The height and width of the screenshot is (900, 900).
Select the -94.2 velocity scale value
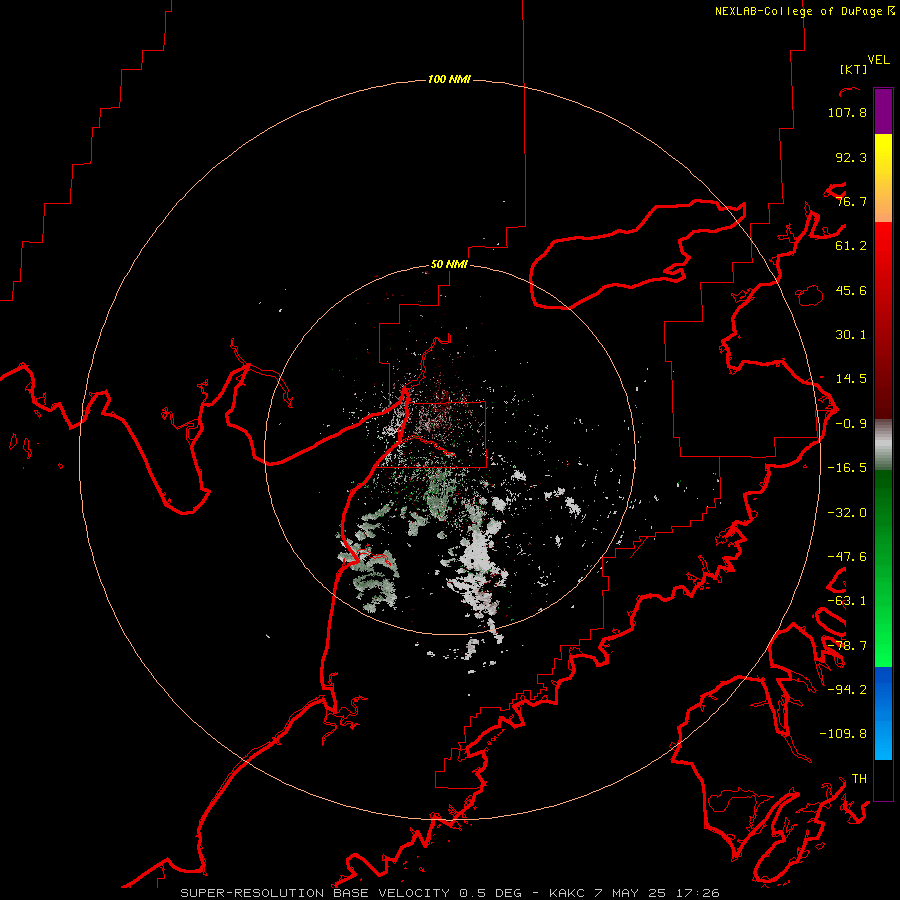click(x=847, y=690)
